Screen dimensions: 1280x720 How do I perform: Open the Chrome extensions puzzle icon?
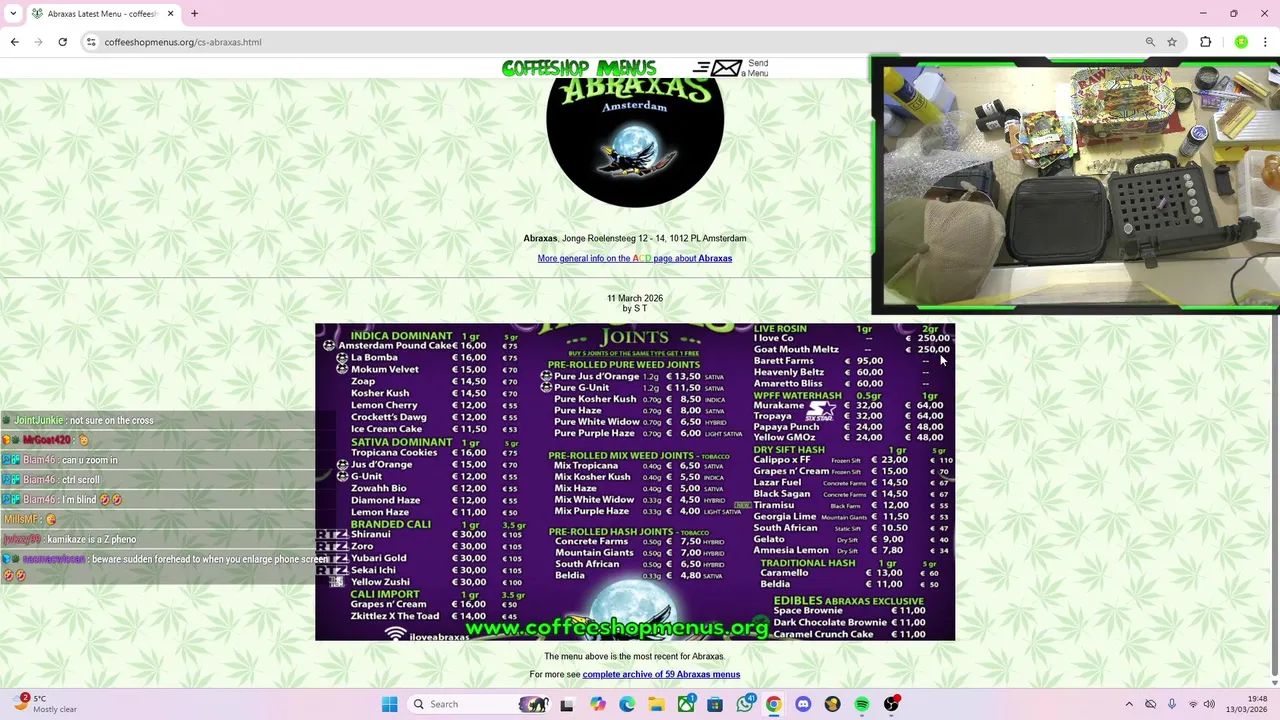1205,42
